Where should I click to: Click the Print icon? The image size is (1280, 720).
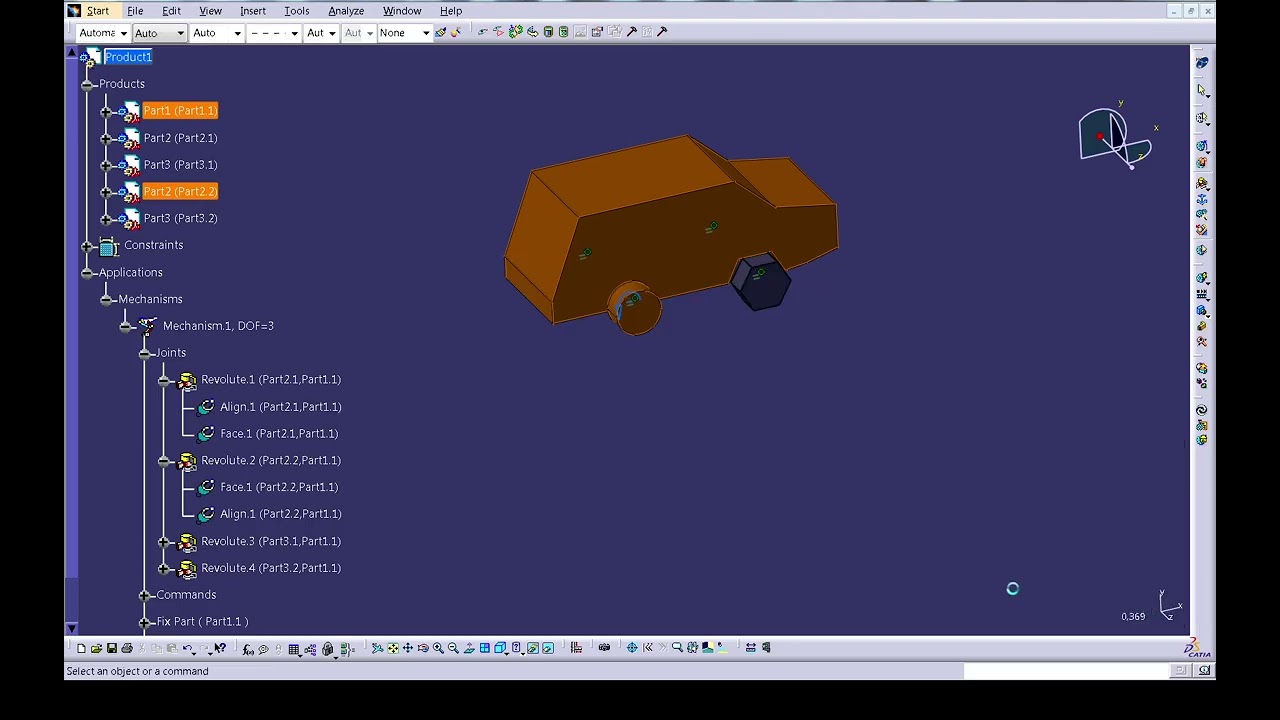tap(127, 648)
